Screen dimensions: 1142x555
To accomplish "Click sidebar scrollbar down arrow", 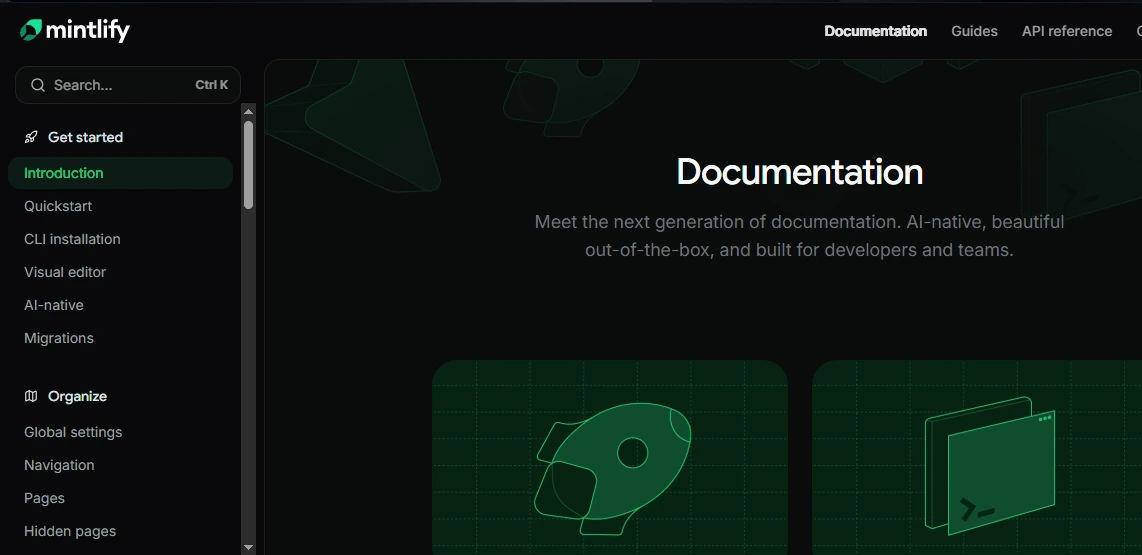I will coord(248,547).
